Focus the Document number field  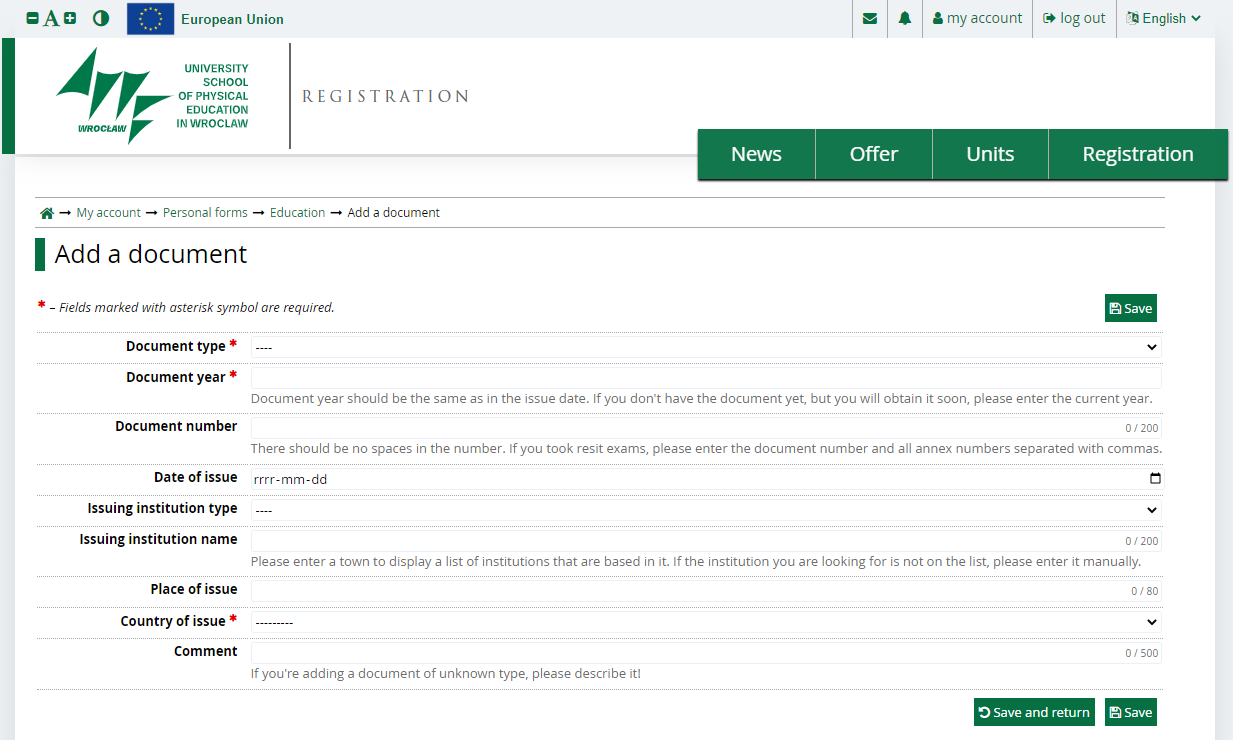pyautogui.click(x=706, y=427)
